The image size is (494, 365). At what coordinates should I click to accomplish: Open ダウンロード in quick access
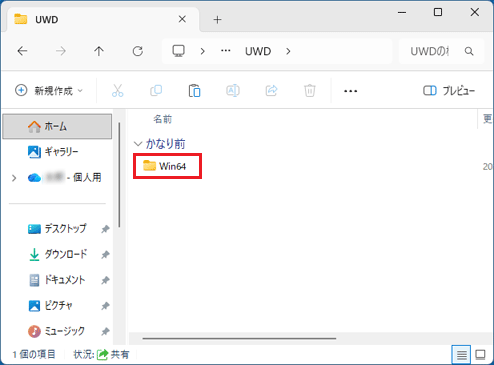click(58, 254)
